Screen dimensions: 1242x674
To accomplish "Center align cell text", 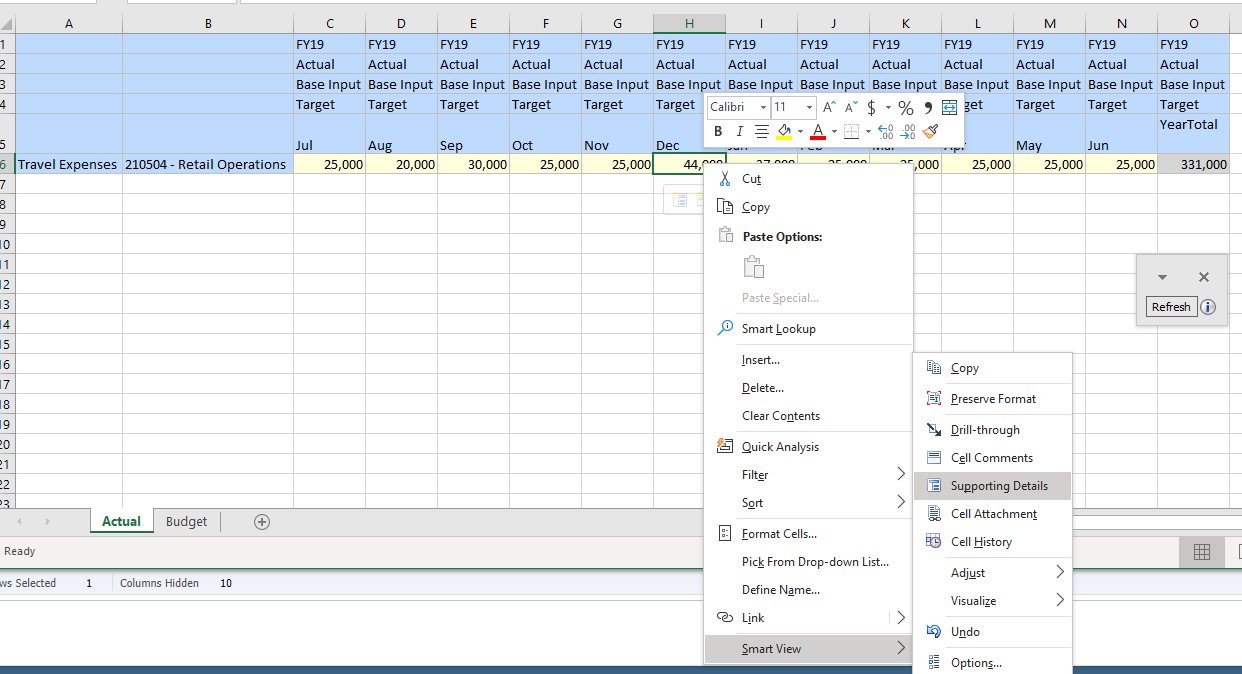I will pos(762,131).
